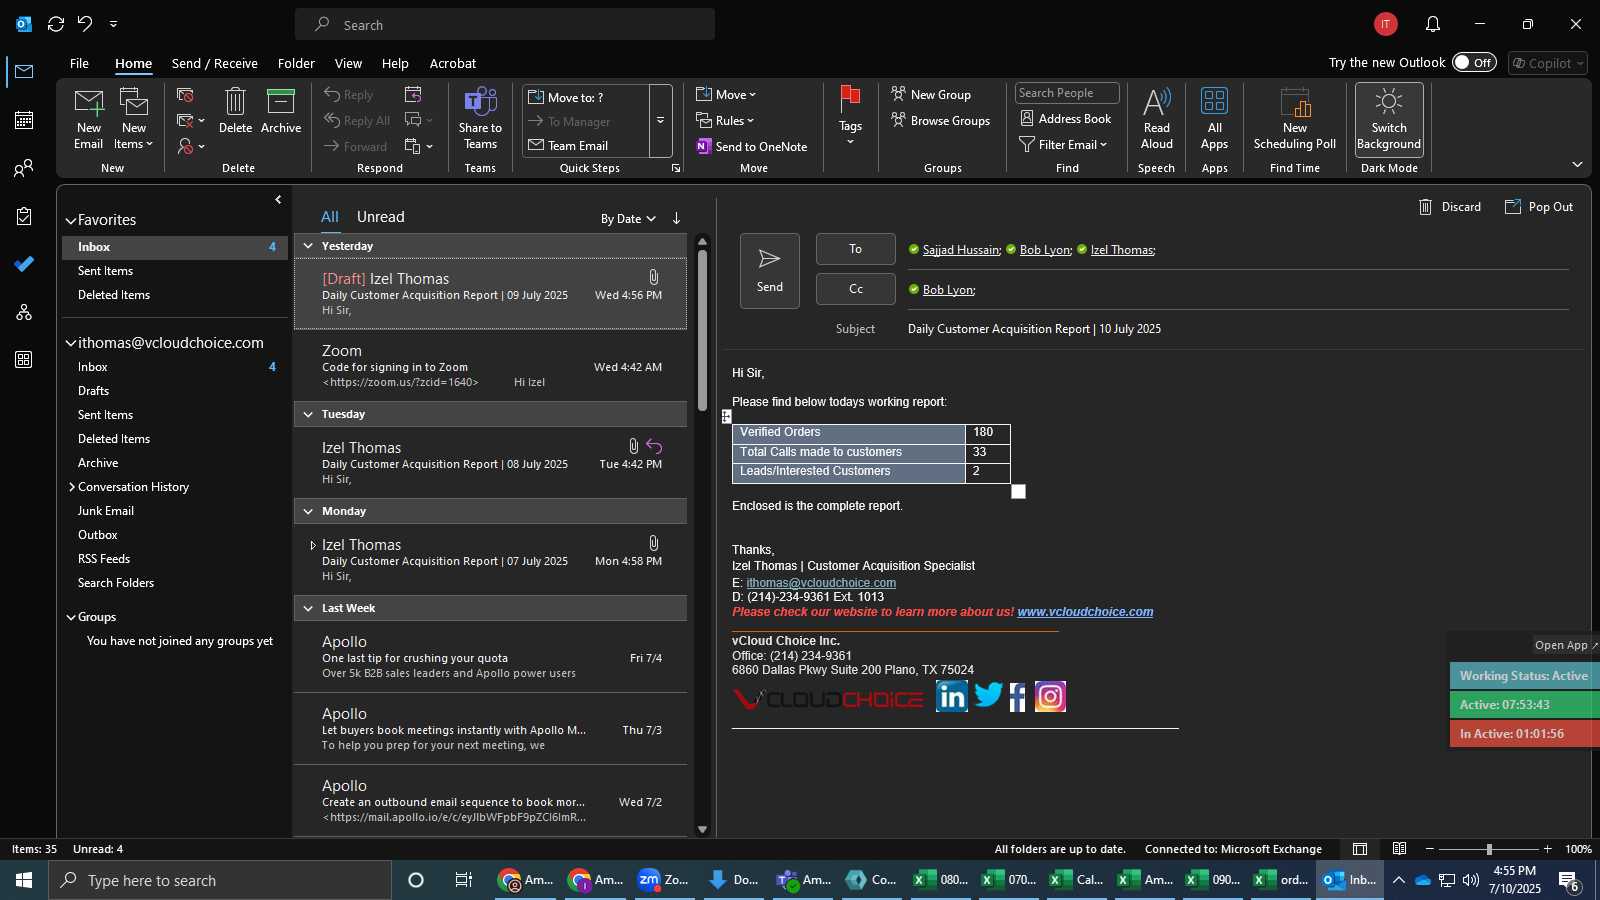
Task: Undo the last action
Action: [85, 24]
